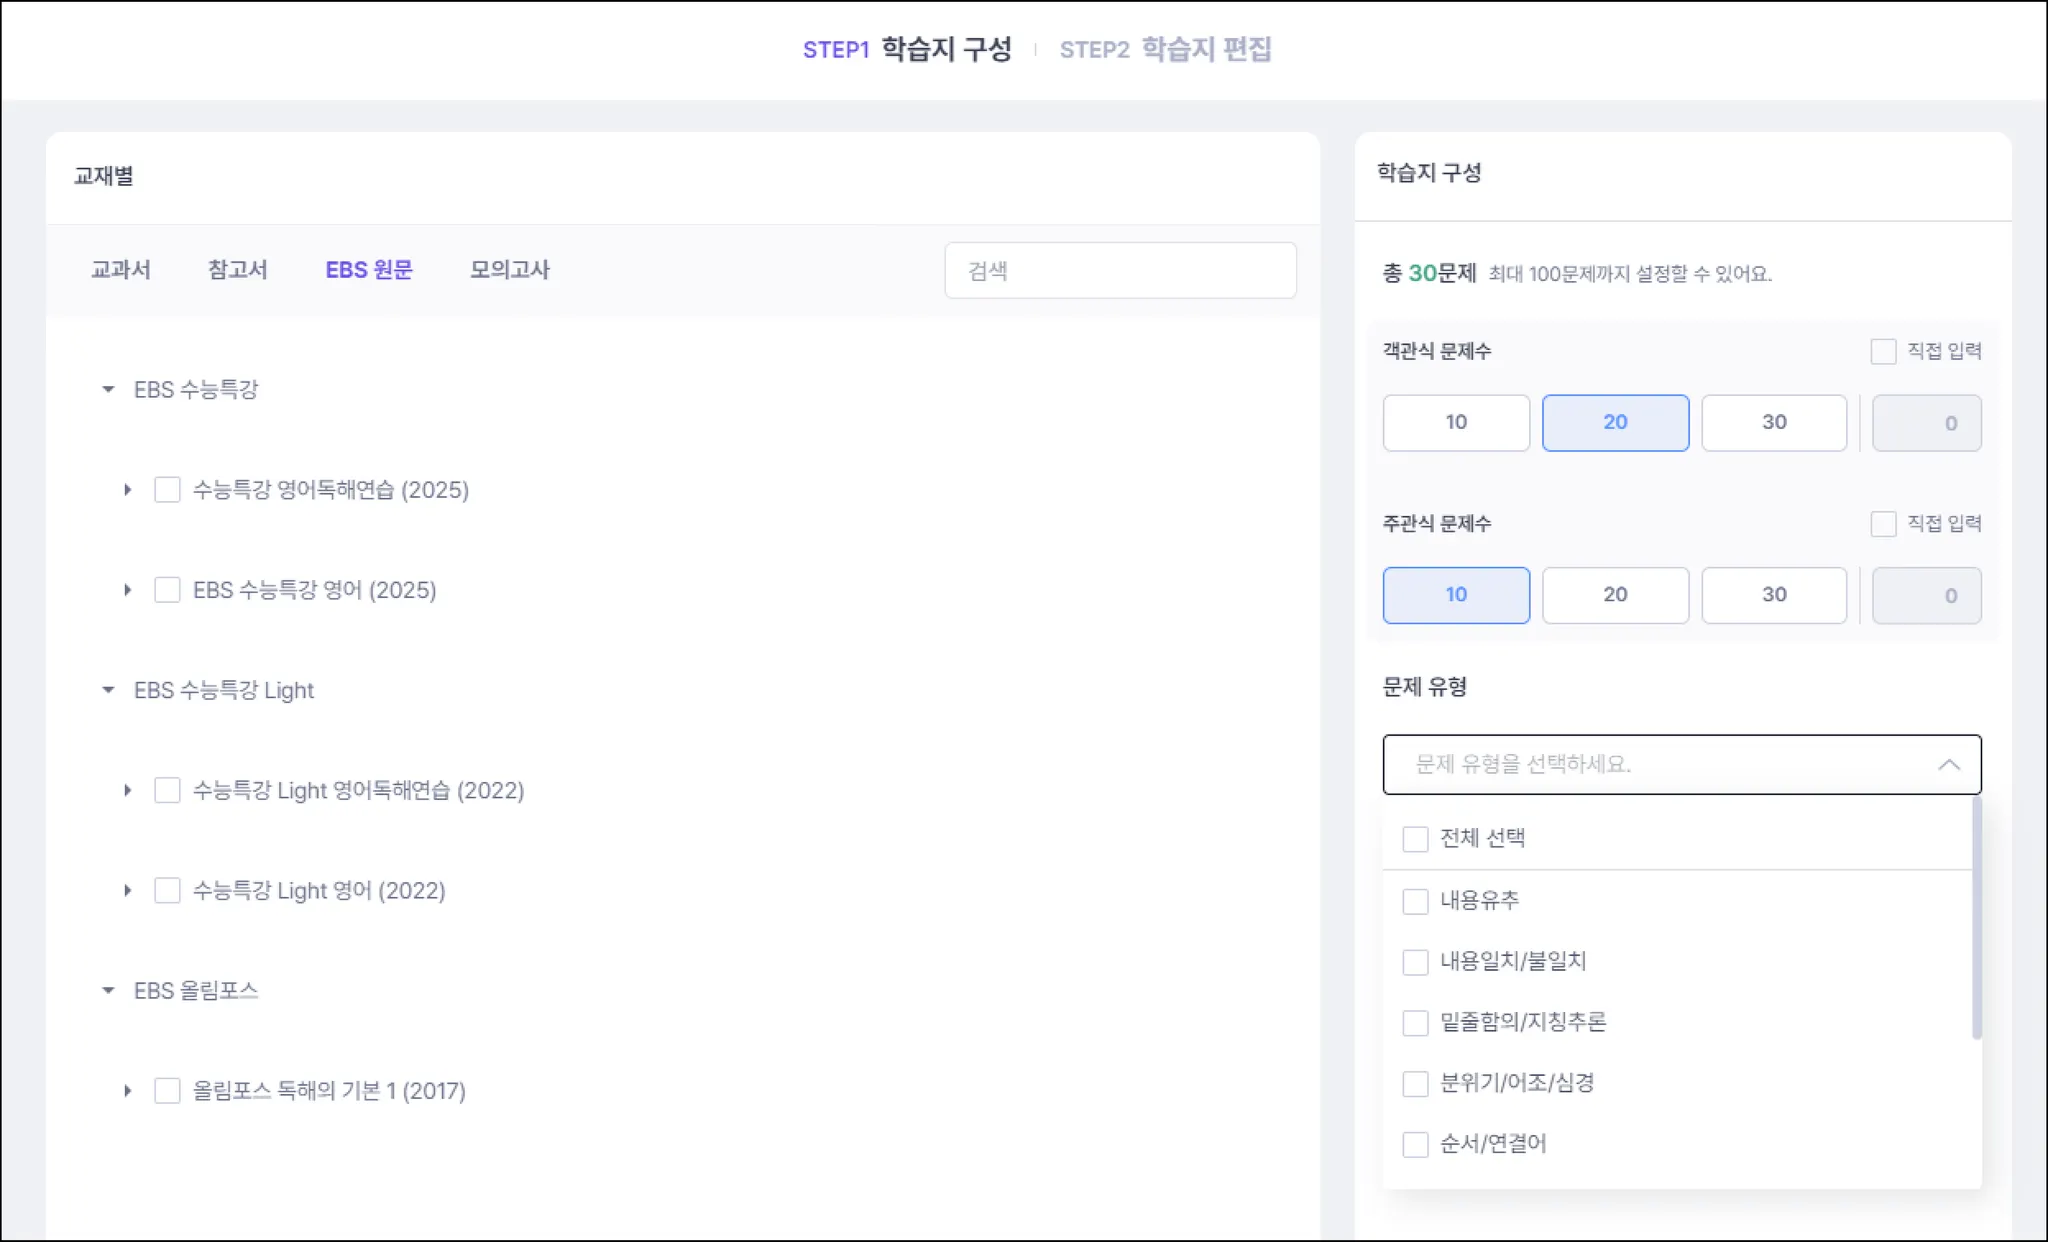Image resolution: width=2048 pixels, height=1242 pixels.
Task: Go to STEP2 학습지 편집
Action: coord(1165,49)
